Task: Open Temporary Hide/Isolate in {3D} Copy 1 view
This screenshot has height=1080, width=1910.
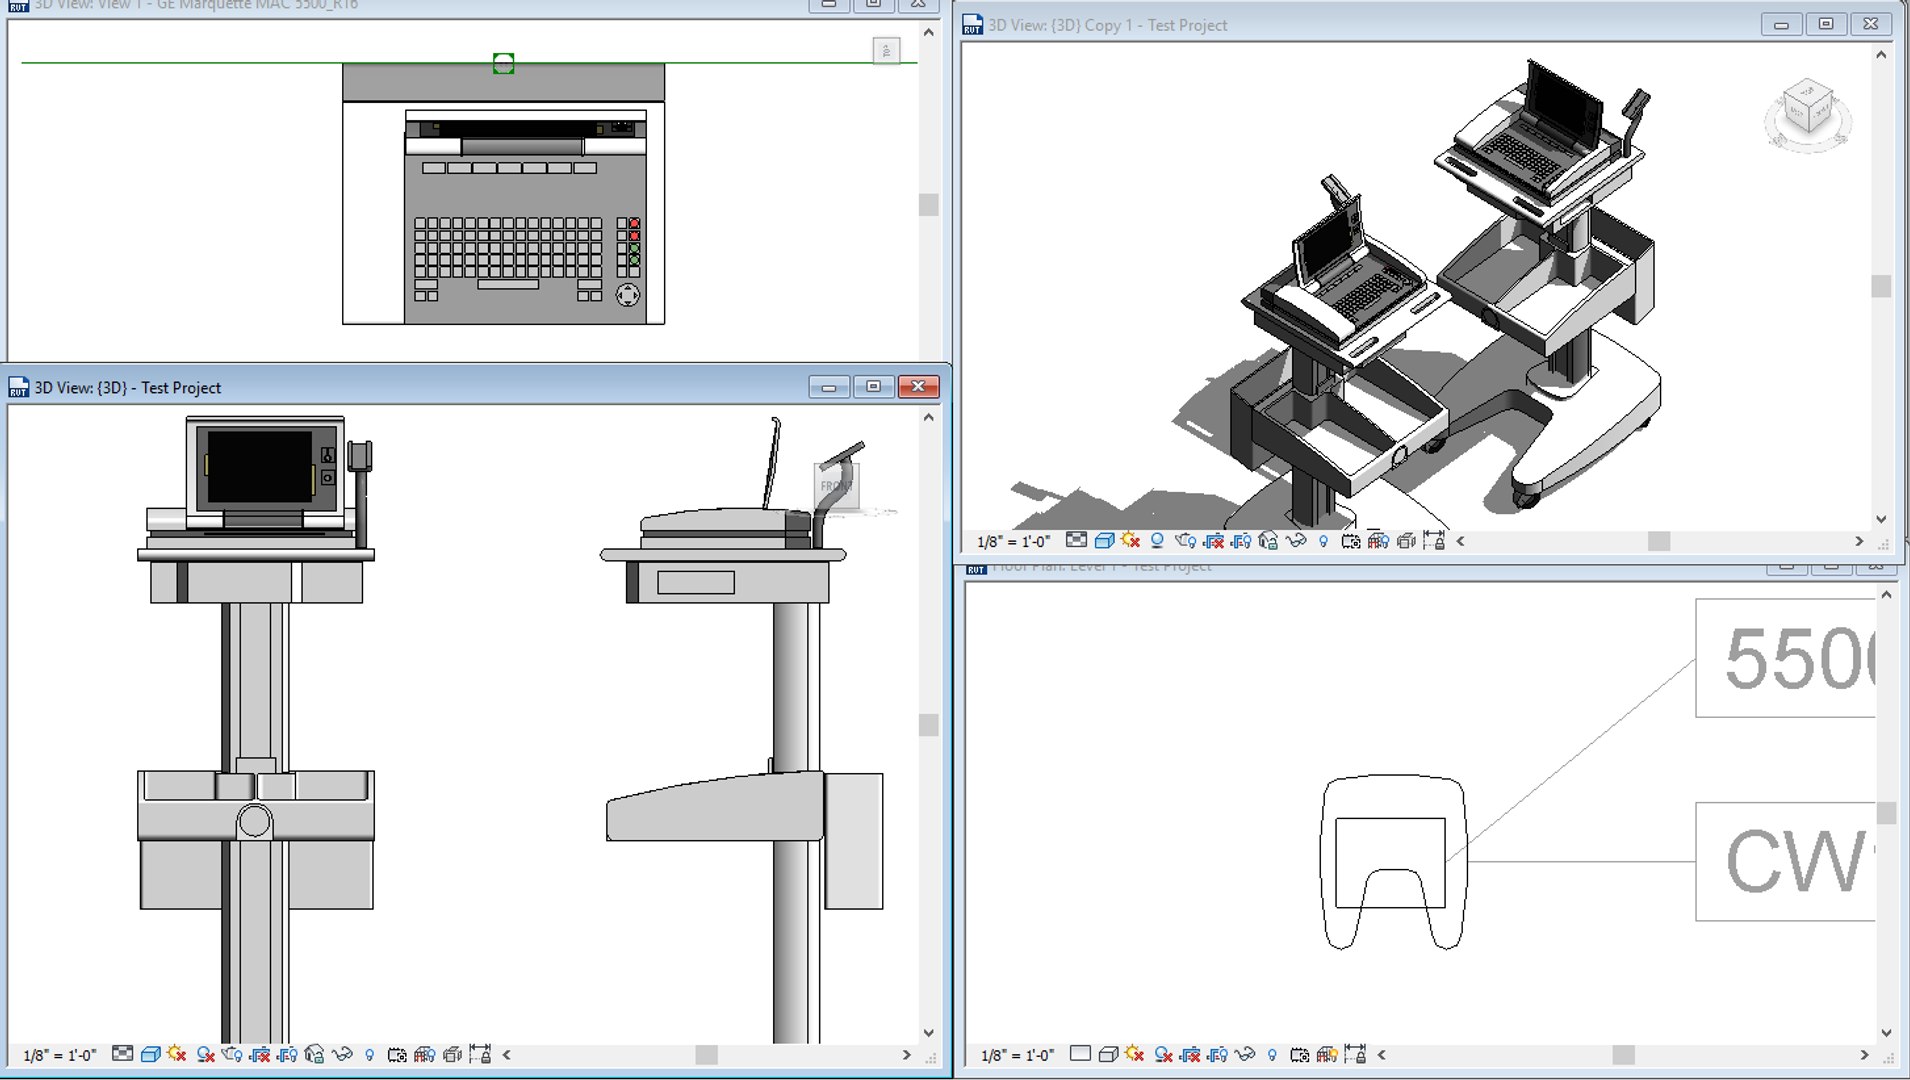Action: coord(1296,541)
